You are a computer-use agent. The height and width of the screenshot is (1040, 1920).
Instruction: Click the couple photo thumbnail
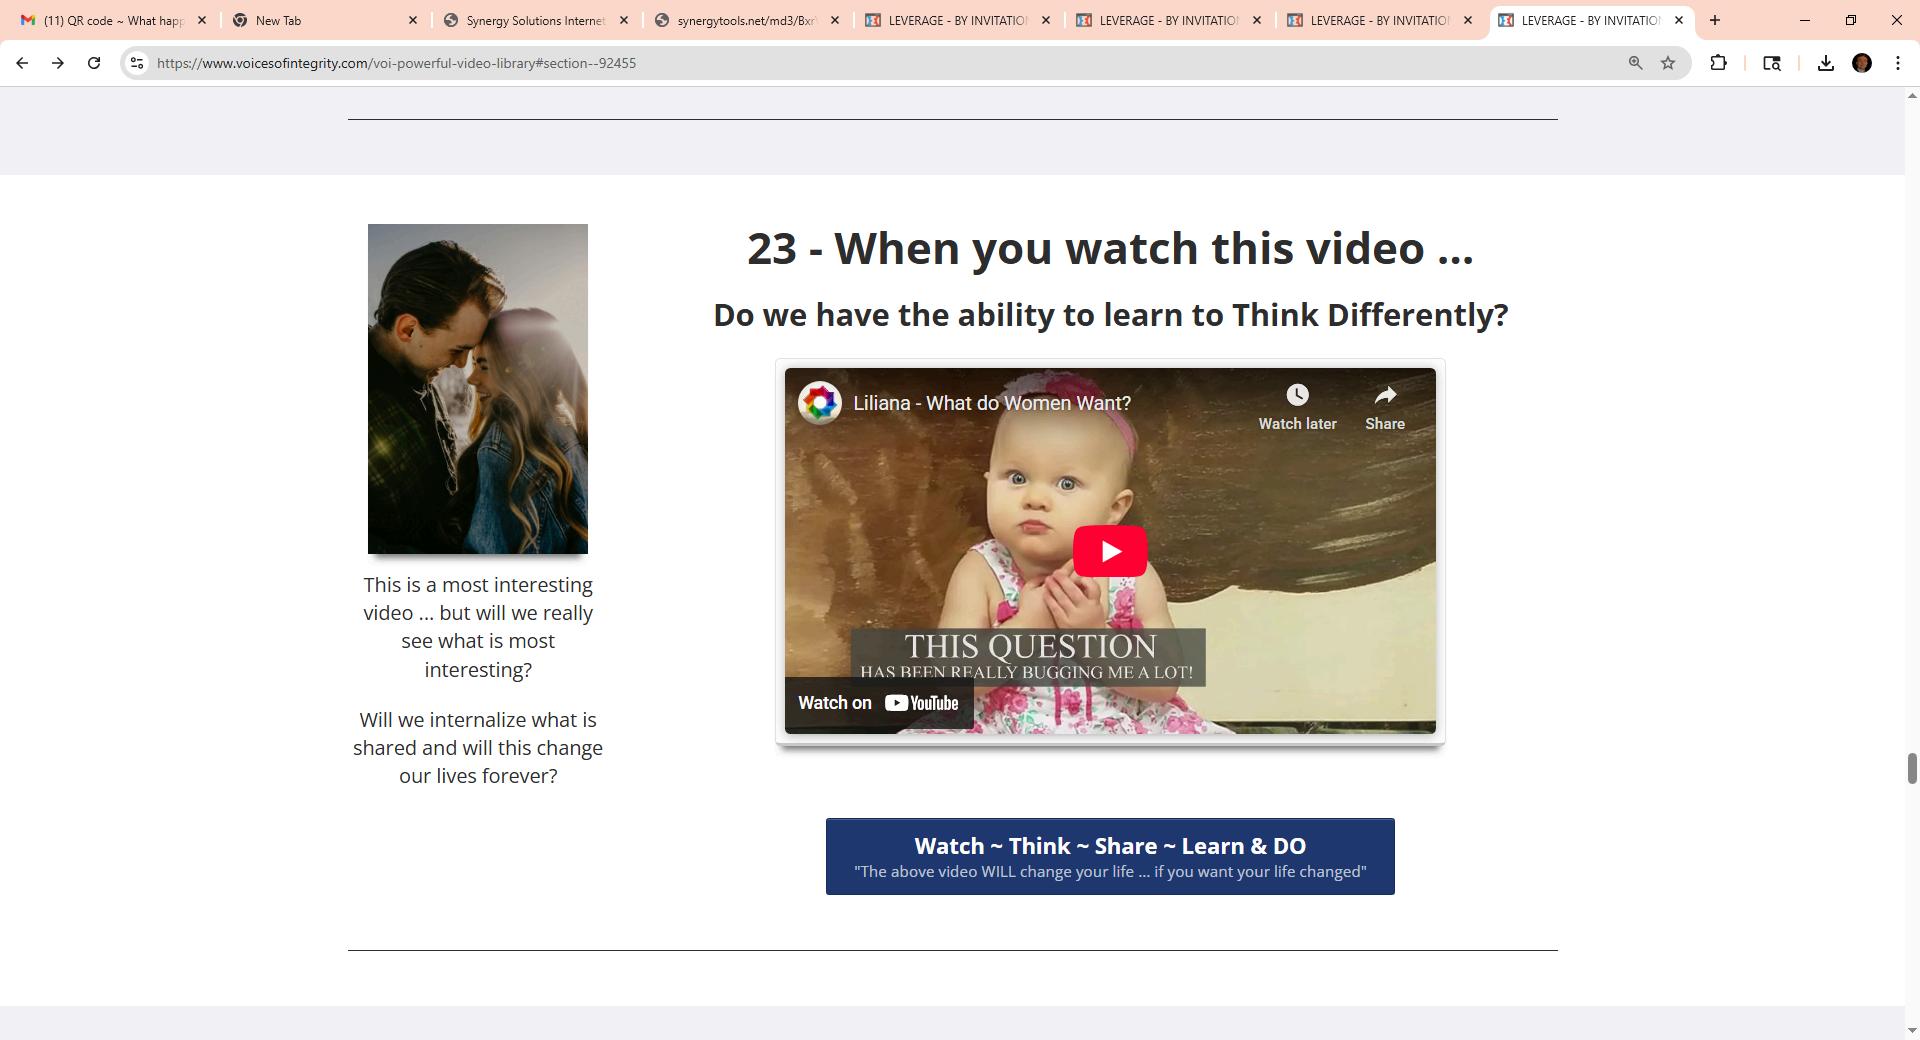pos(478,389)
